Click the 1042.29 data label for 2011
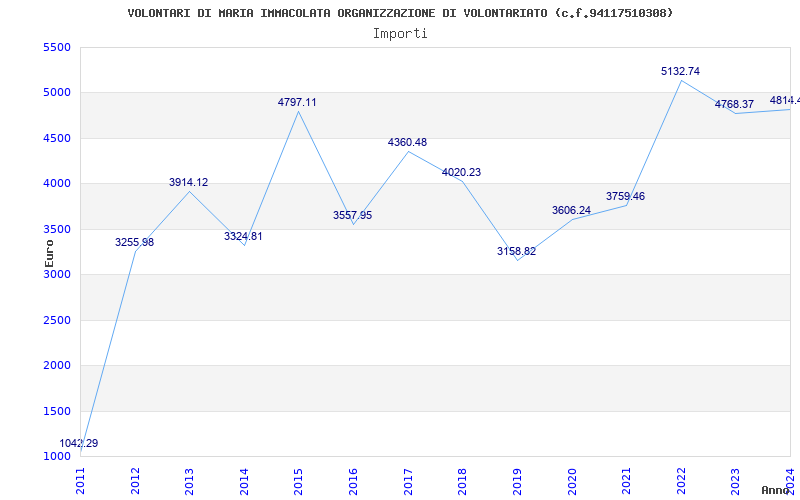The image size is (800, 500). pyautogui.click(x=79, y=443)
